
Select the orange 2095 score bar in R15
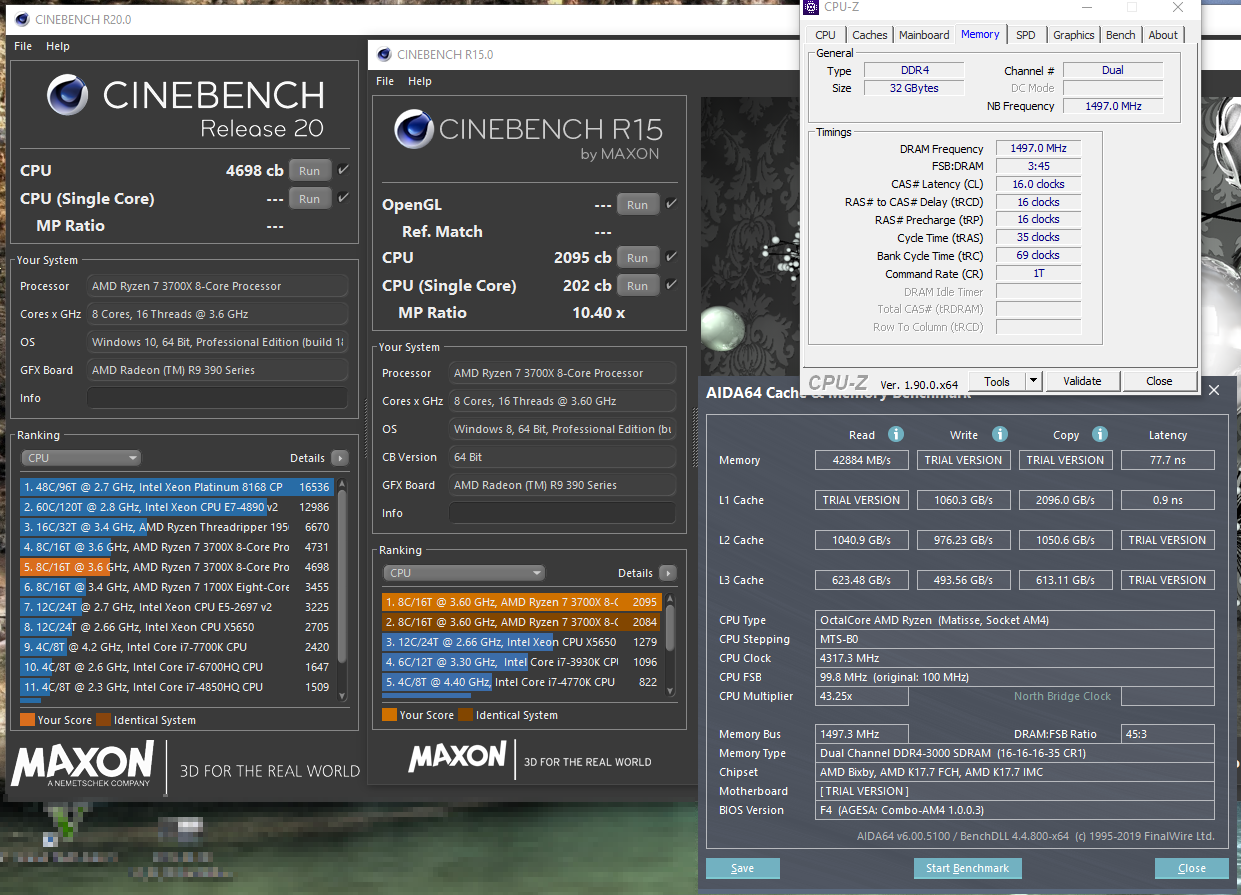coord(521,602)
